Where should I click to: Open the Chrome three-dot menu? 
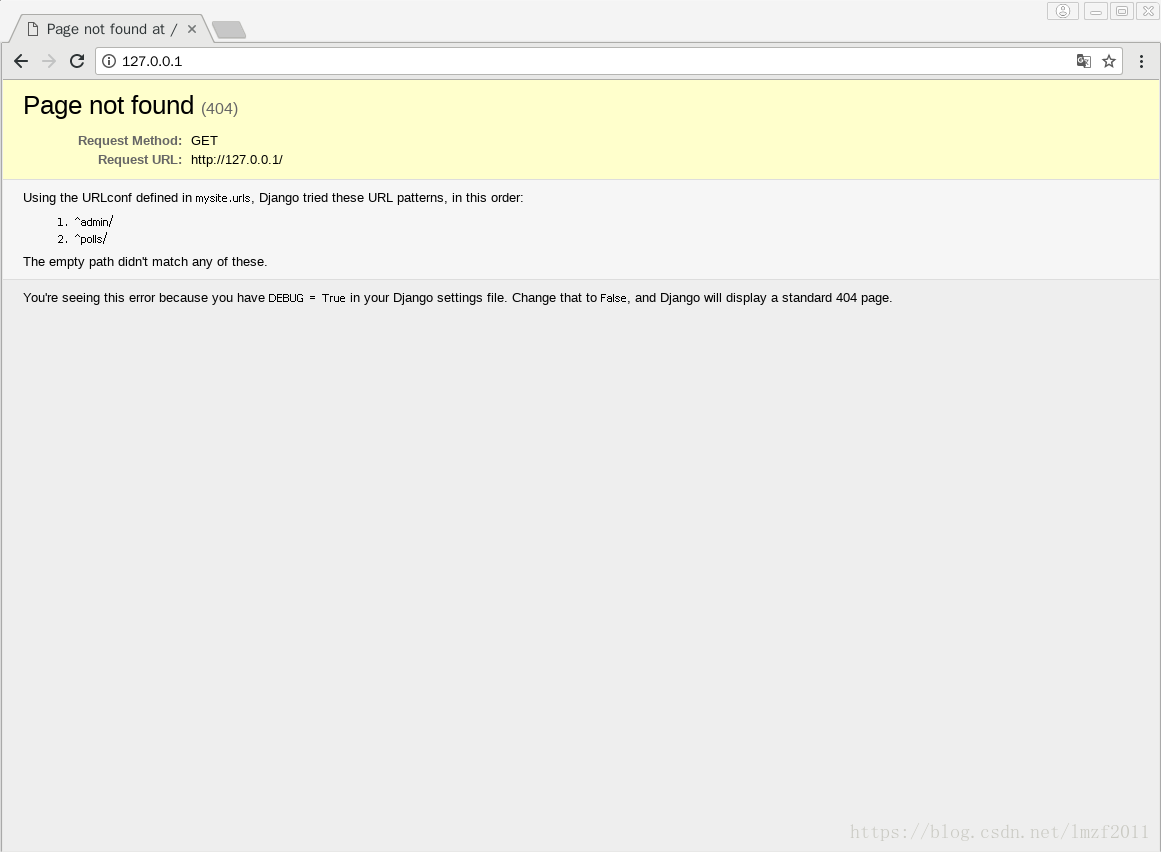[1141, 61]
